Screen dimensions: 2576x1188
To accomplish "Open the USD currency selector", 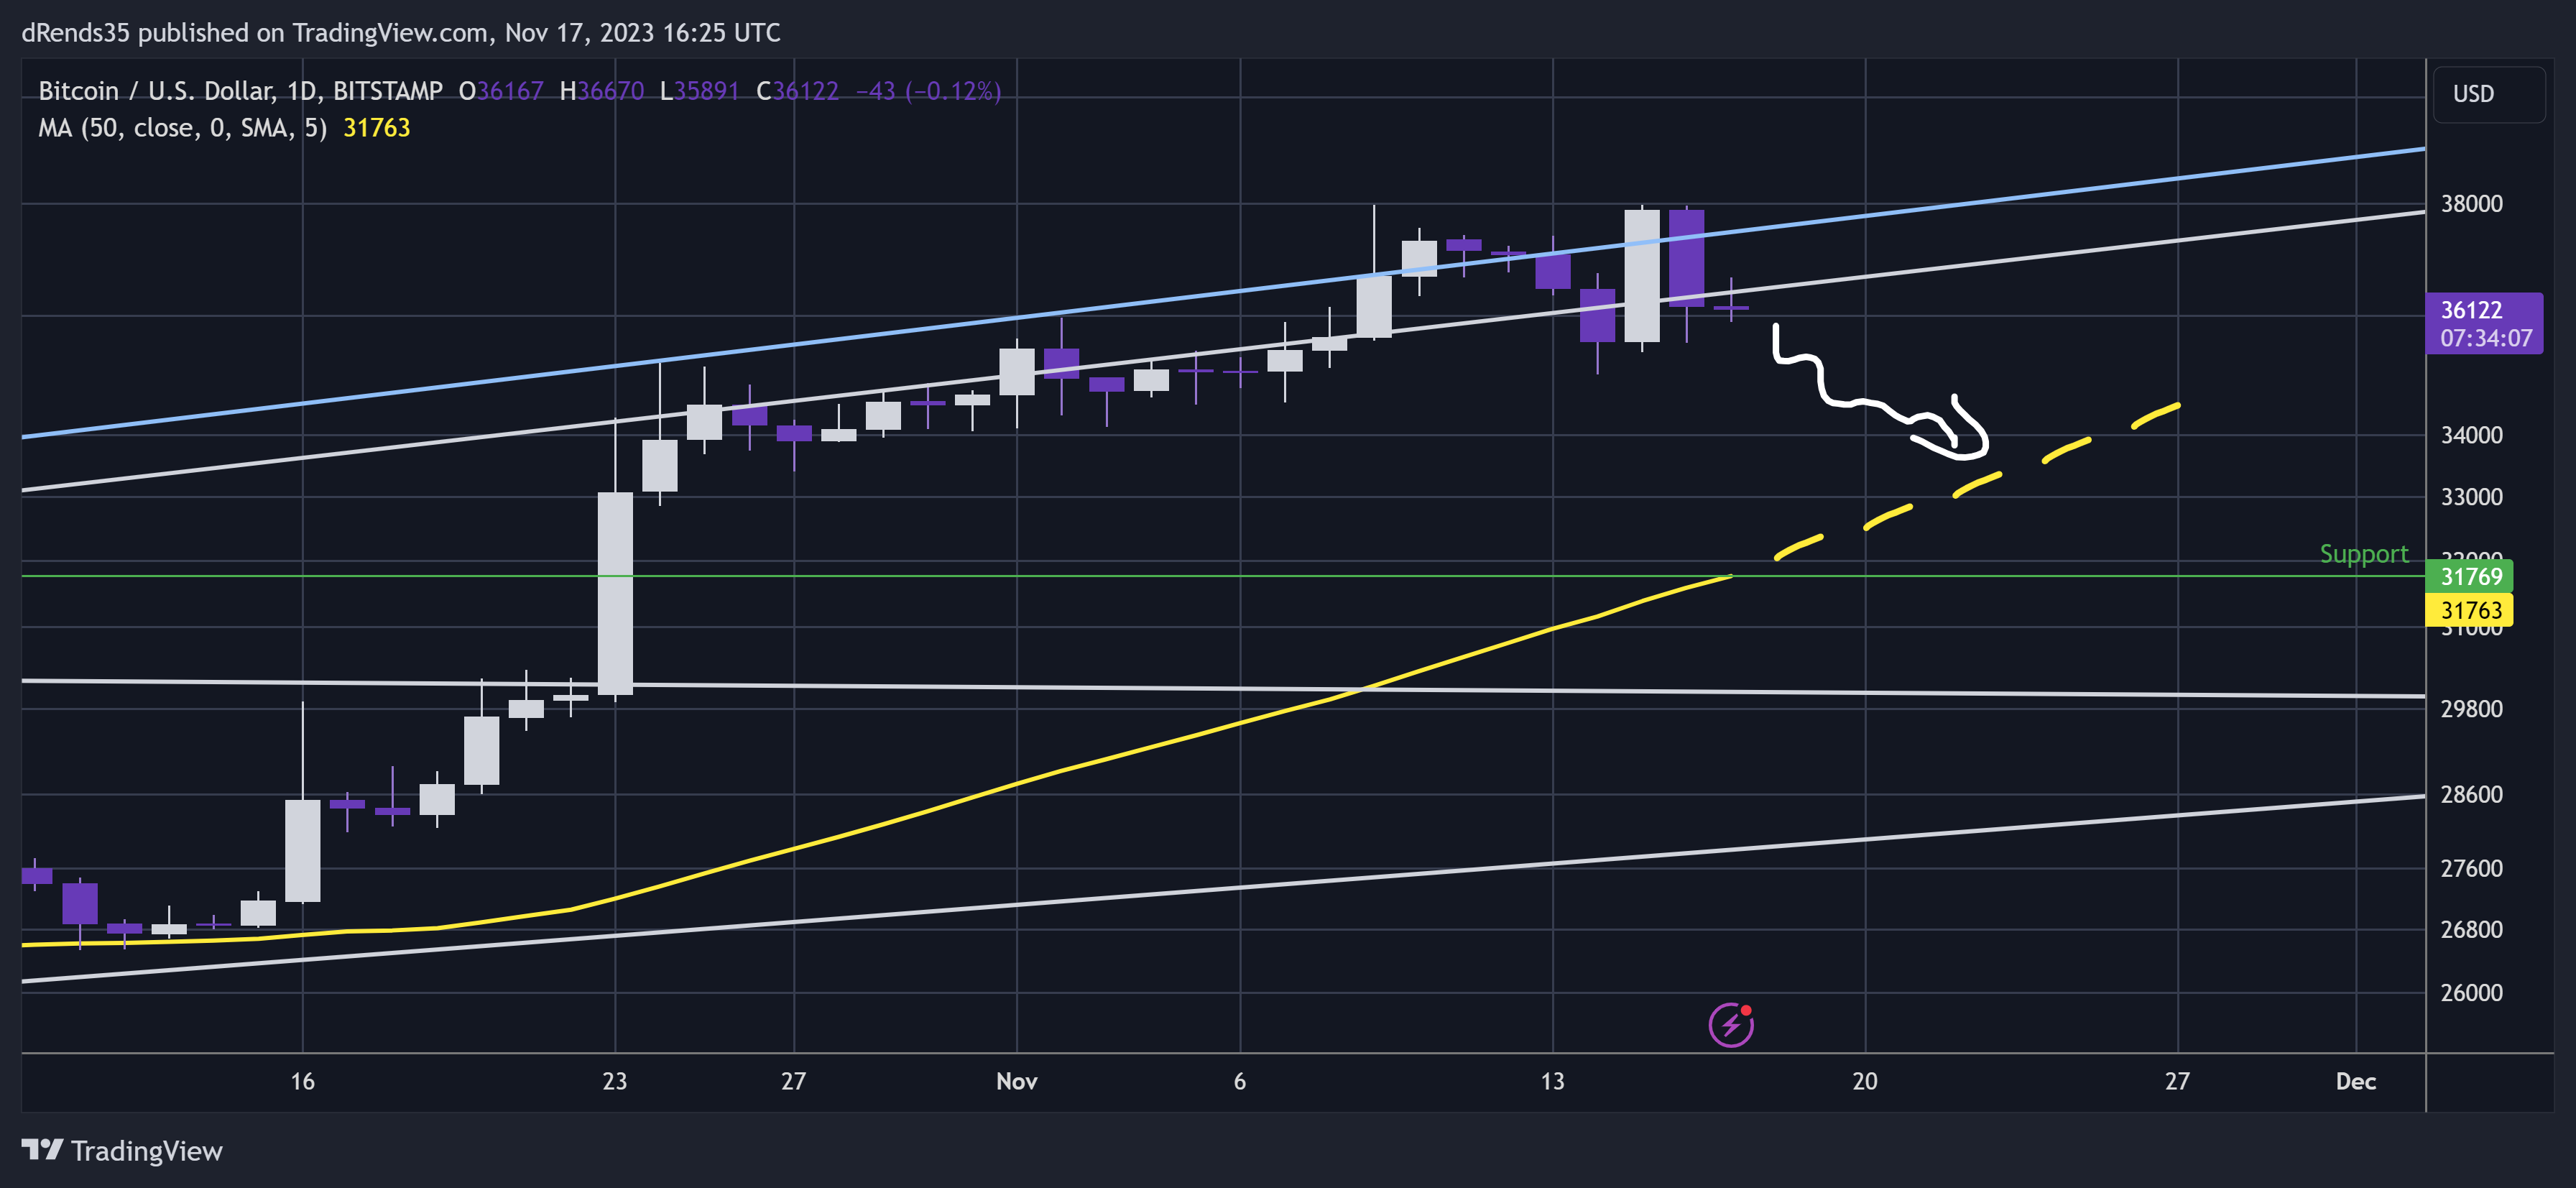I will point(2488,94).
